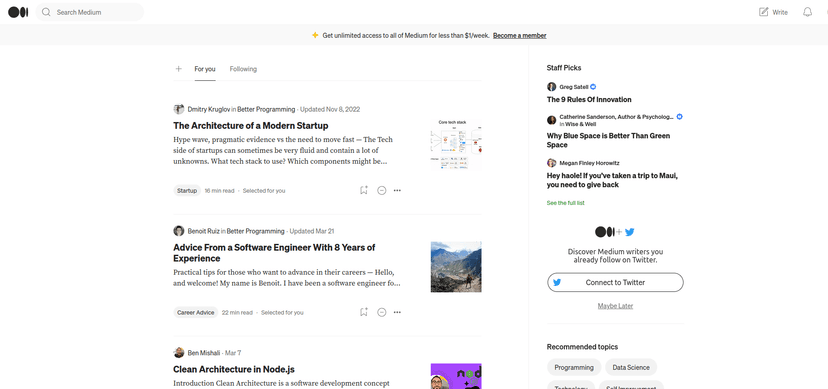Viewport: 828px width, 389px height.
Task: Open The 9 Rules Of Innovation
Action: click(589, 99)
